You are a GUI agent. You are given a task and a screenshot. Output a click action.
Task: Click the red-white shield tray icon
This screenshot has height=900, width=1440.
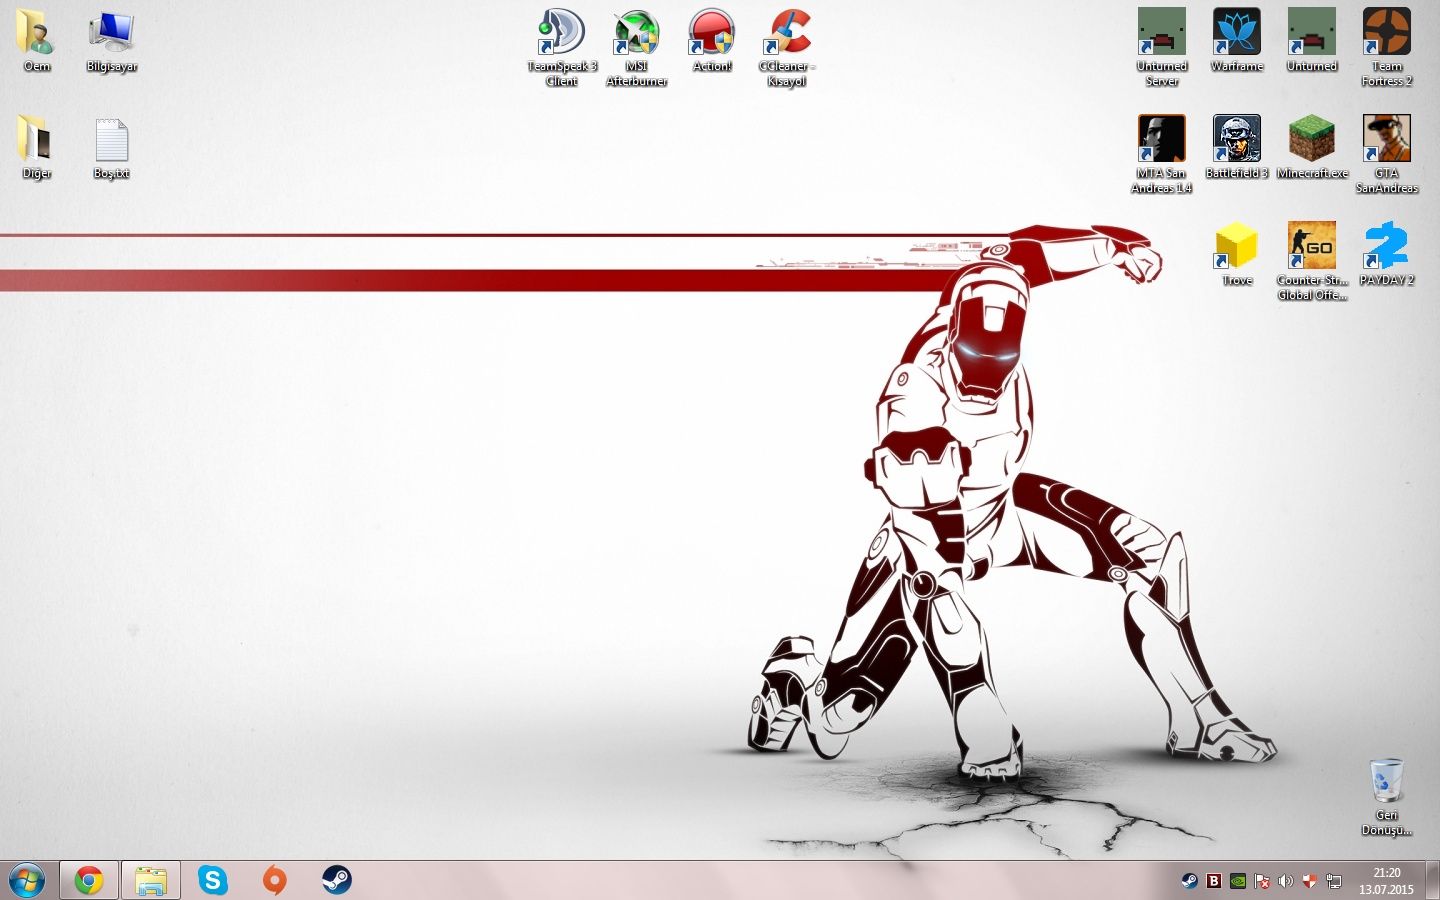(x=1310, y=881)
